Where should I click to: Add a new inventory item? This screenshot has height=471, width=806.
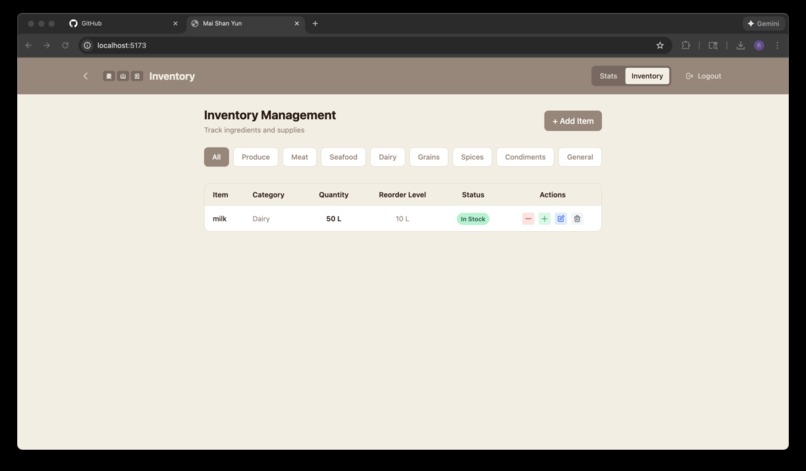pyautogui.click(x=573, y=121)
